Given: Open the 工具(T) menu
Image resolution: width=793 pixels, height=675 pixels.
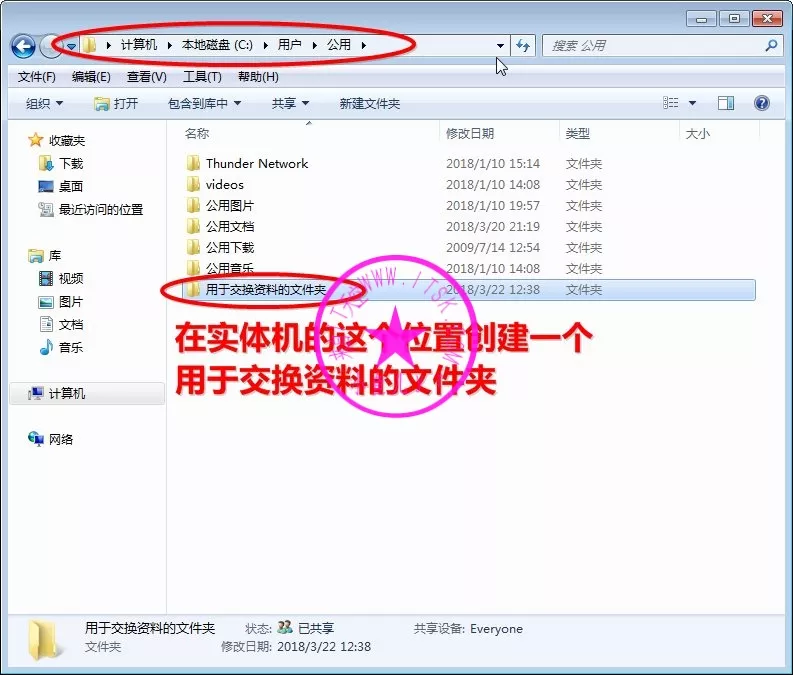Looking at the screenshot, I should [202, 77].
